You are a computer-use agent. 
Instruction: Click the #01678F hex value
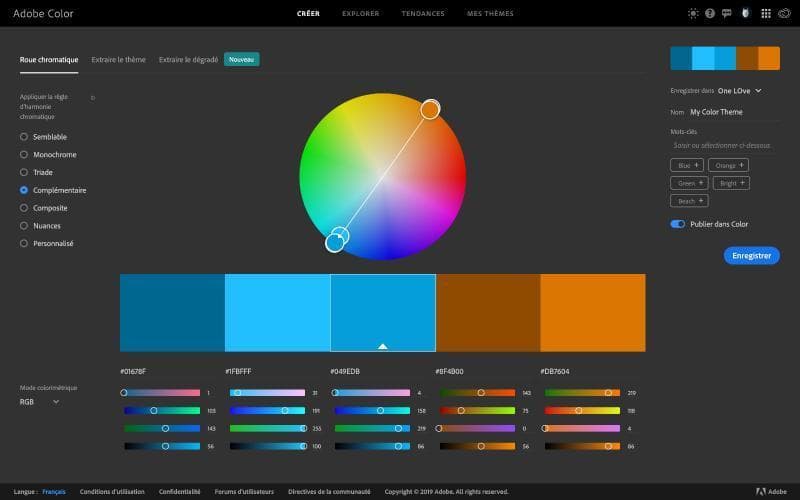coord(133,371)
